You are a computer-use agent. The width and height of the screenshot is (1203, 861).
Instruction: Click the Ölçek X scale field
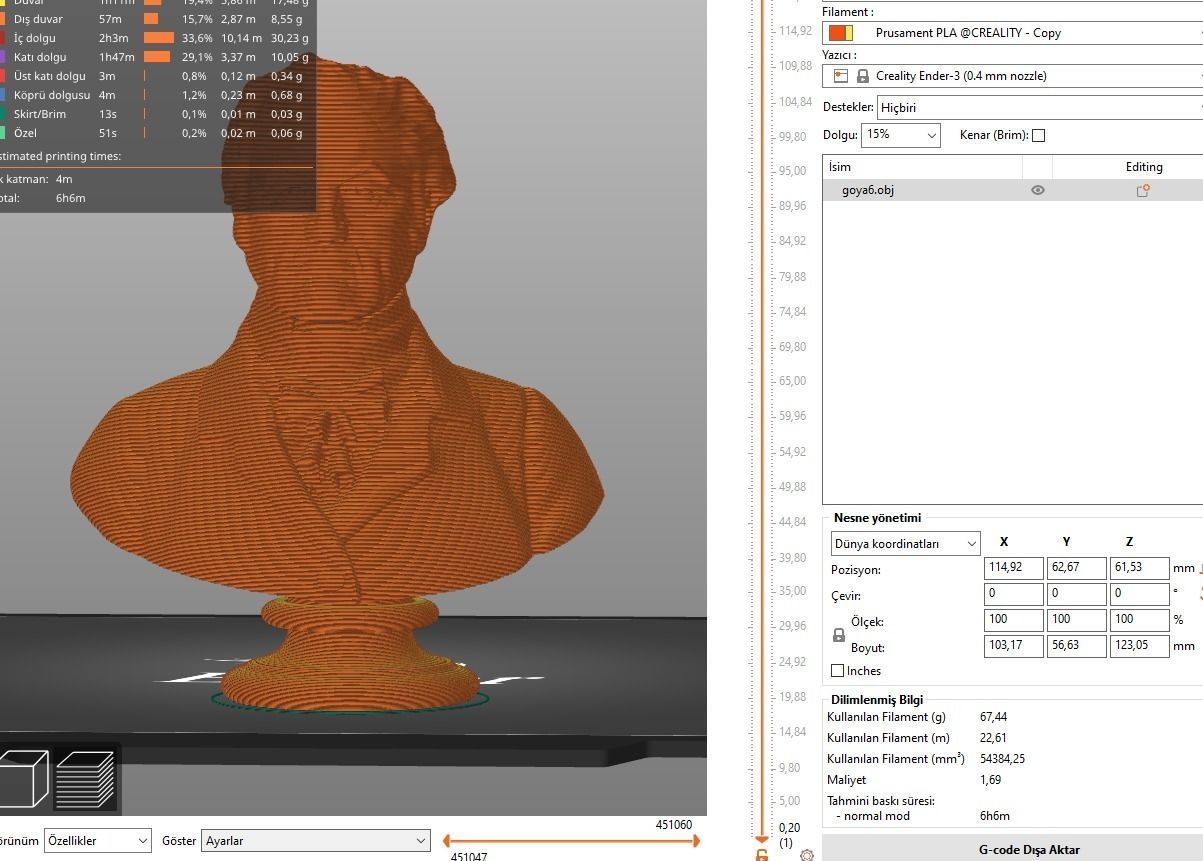coord(1013,620)
